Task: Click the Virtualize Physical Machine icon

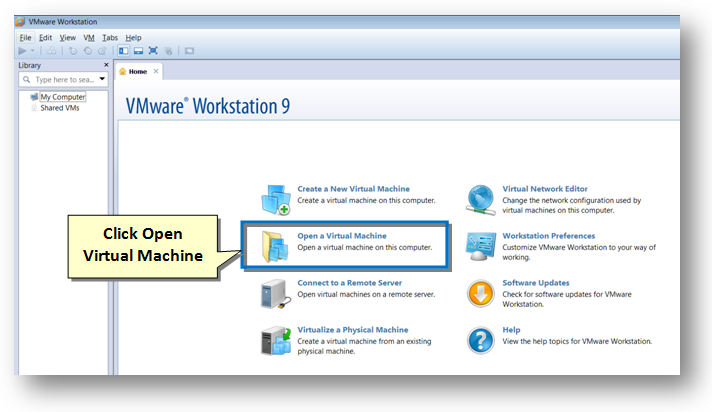Action: click(276, 341)
